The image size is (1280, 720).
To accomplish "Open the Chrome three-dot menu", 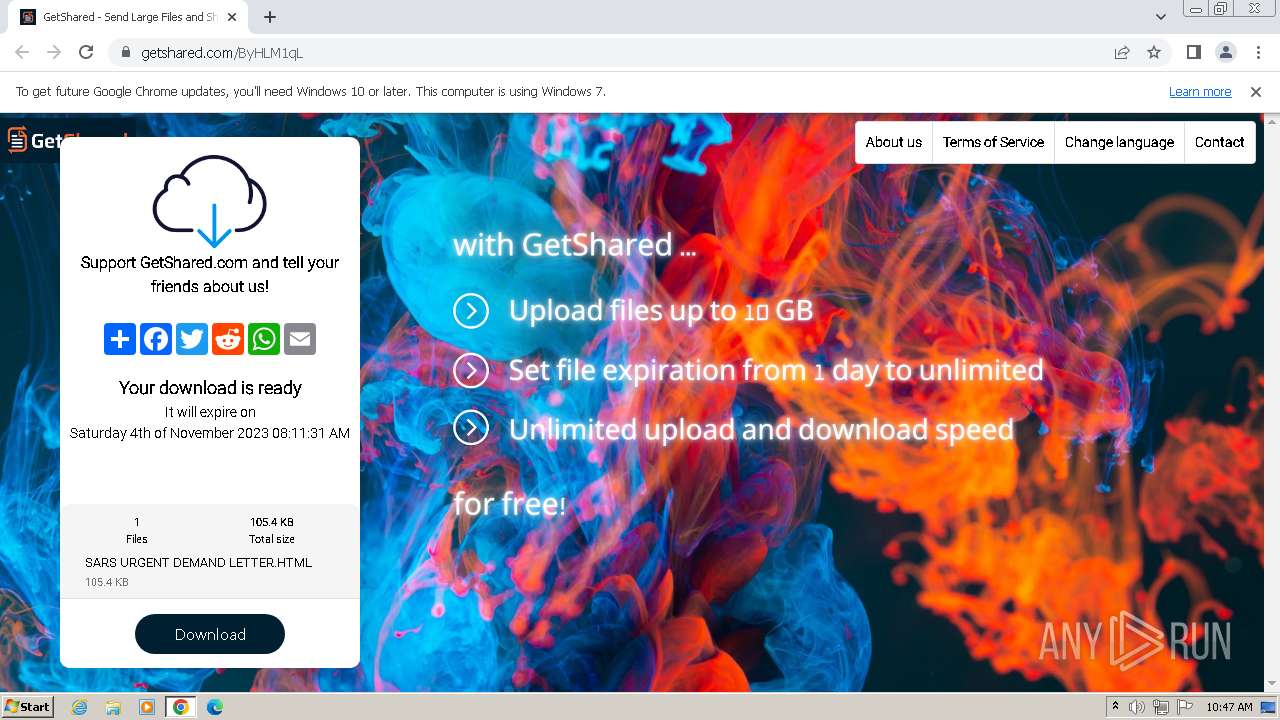I will [x=1257, y=52].
